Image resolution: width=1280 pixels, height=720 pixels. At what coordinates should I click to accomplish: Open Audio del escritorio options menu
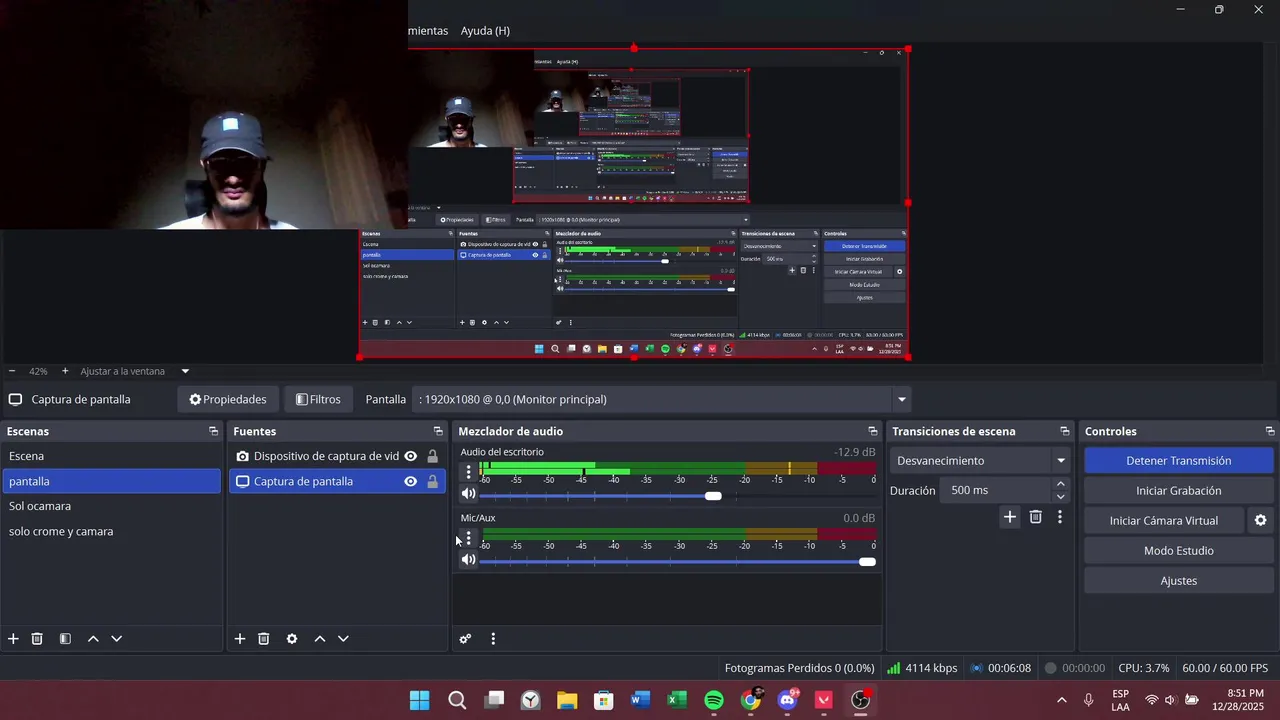tap(468, 472)
